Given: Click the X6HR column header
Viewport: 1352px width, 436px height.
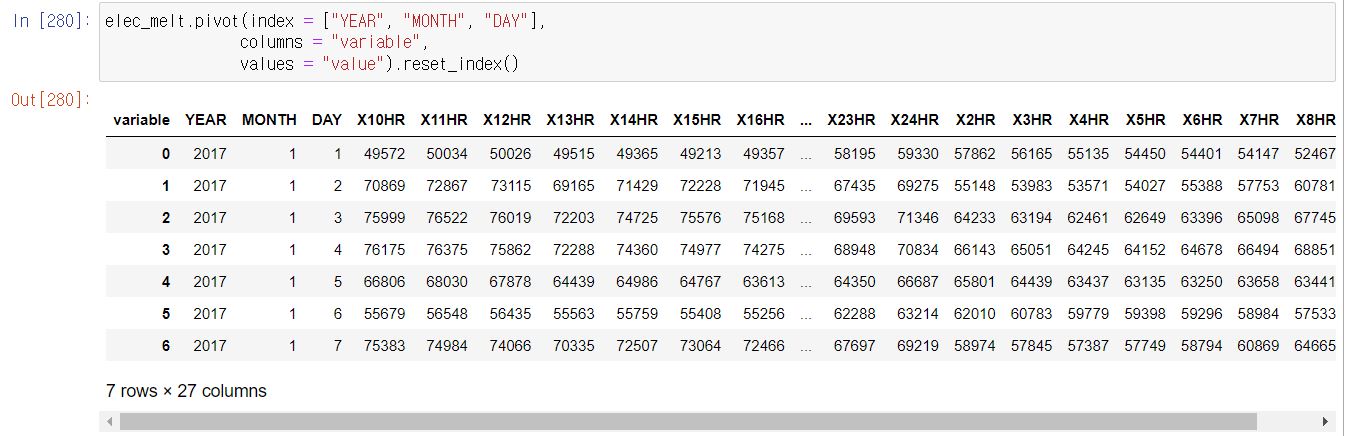Looking at the screenshot, I should (x=1202, y=120).
